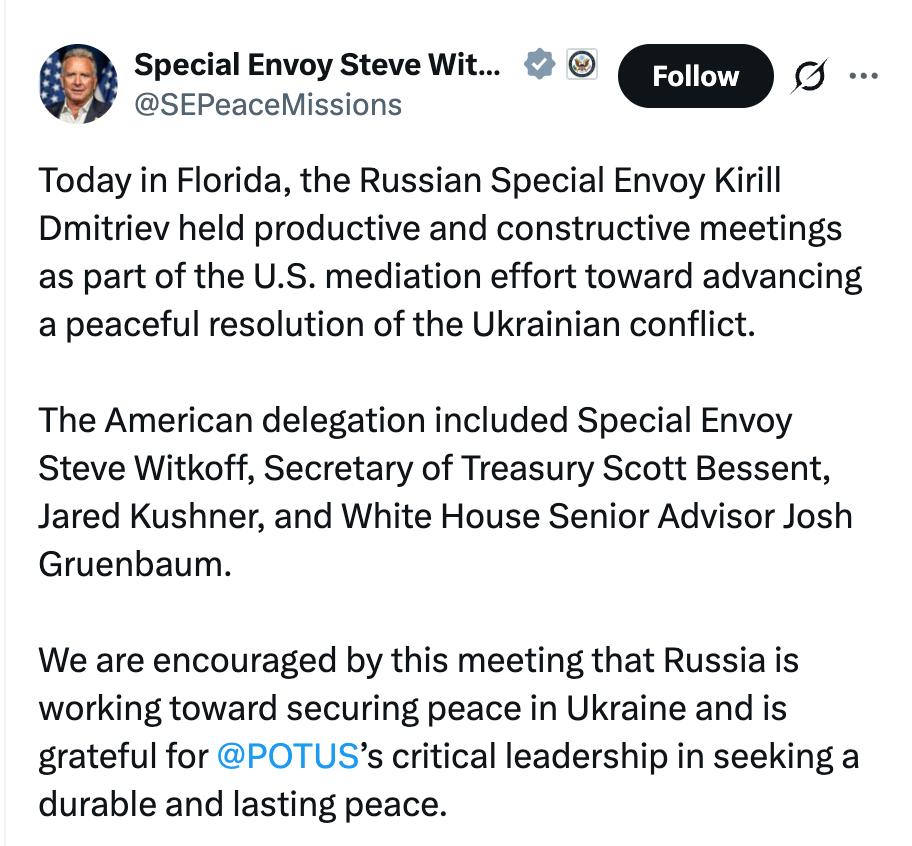Click the Special Envoy Steve Wit... display name
Image resolution: width=912 pixels, height=846 pixels.
pos(317,66)
